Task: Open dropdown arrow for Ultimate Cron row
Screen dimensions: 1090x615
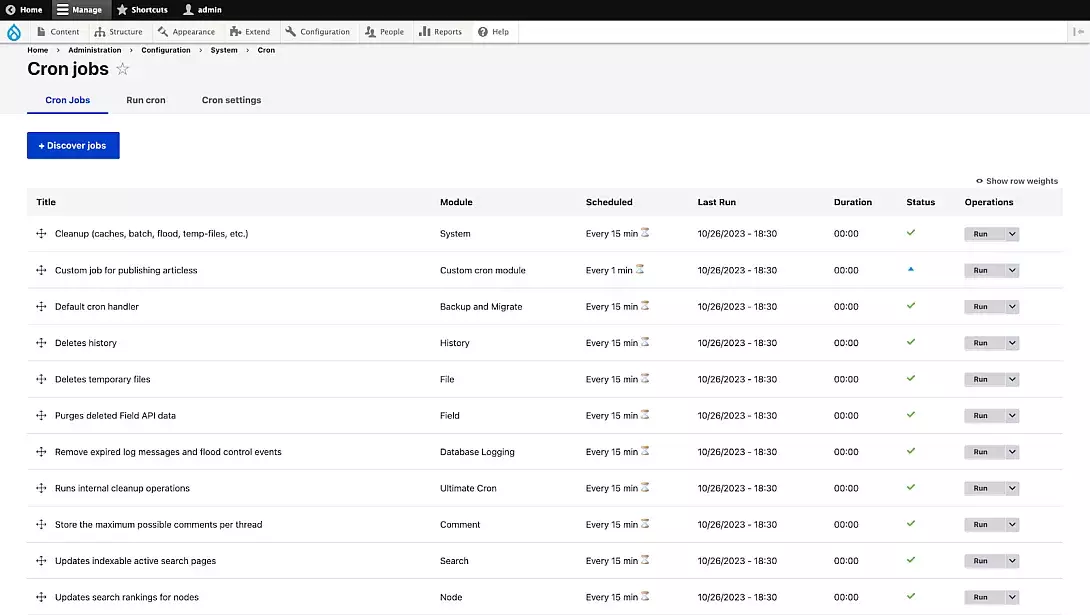Action: [1012, 489]
